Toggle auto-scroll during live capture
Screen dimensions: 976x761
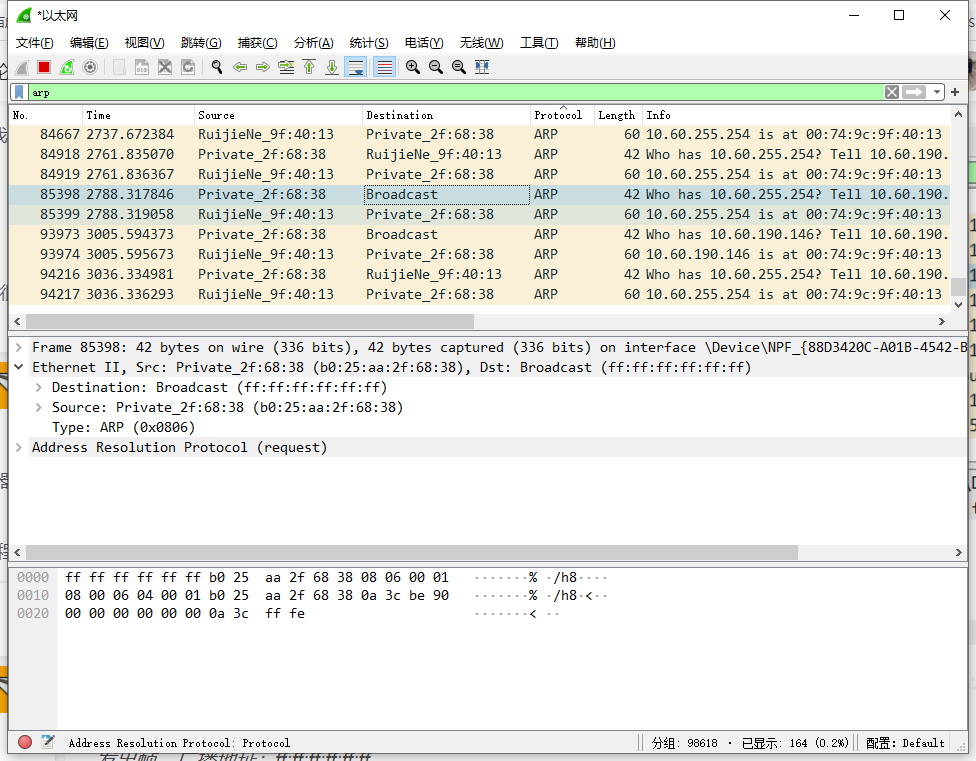pyautogui.click(x=355, y=67)
